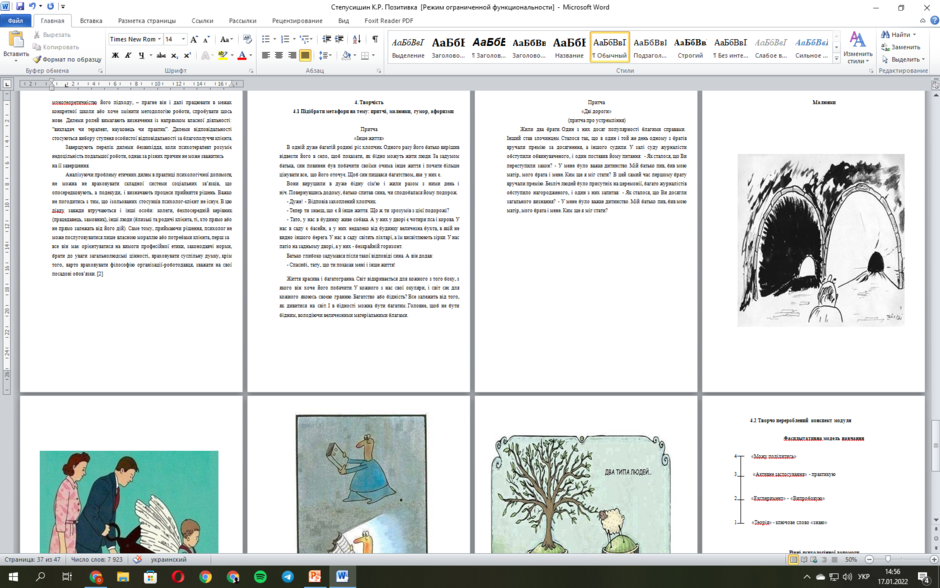Open Opera browser from the taskbar
940x588 pixels.
(x=178, y=577)
